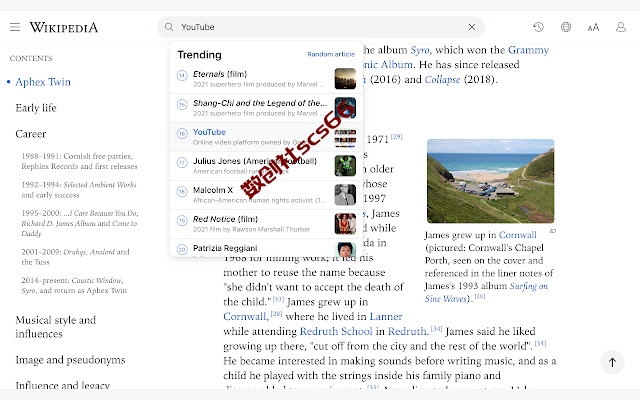The width and height of the screenshot is (640, 400).
Task: Click the Red Notice thumbnail
Action: [x=345, y=224]
